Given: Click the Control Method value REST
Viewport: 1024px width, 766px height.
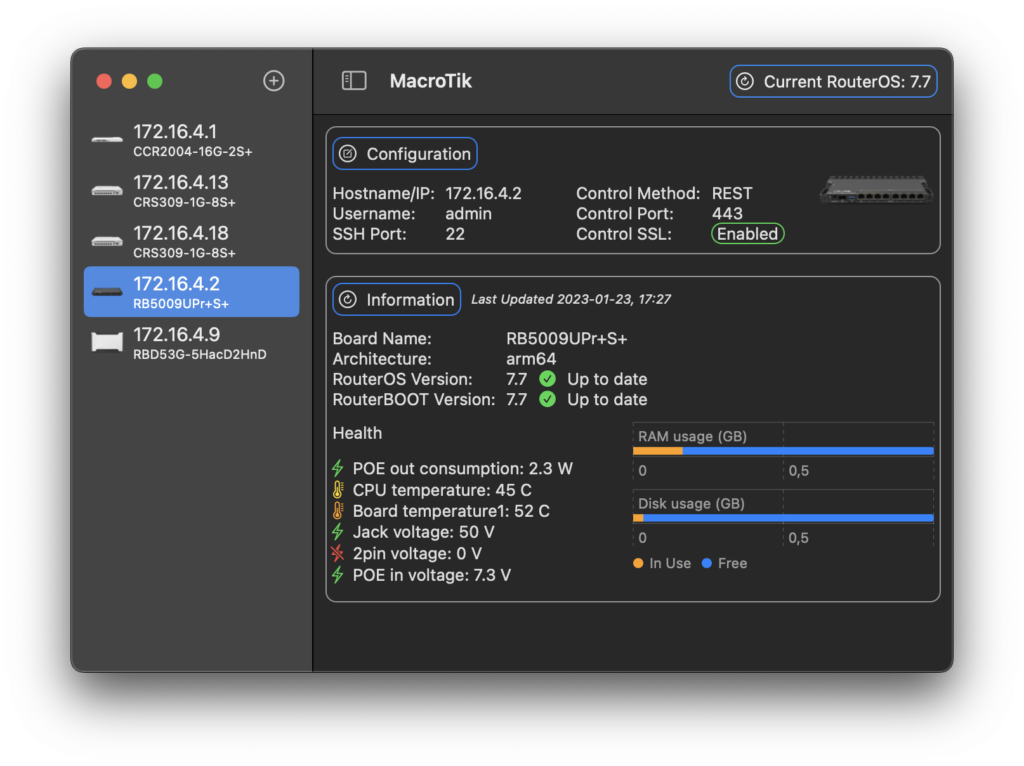Looking at the screenshot, I should [732, 193].
